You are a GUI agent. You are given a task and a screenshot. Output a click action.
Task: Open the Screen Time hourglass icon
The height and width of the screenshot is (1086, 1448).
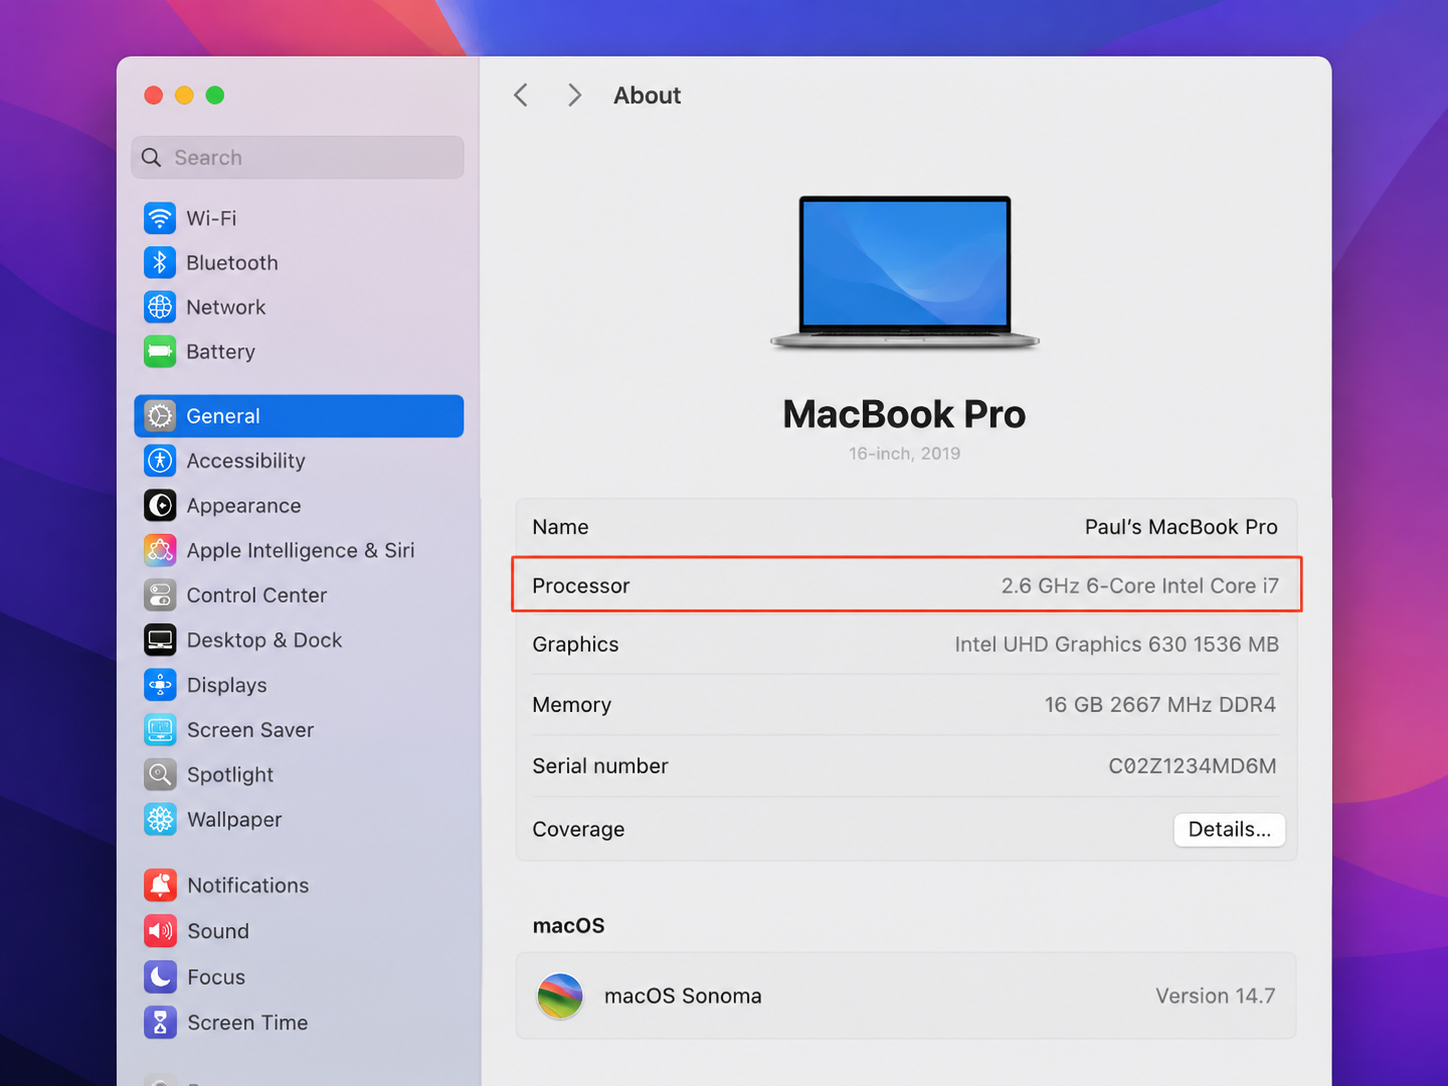pos(160,1022)
